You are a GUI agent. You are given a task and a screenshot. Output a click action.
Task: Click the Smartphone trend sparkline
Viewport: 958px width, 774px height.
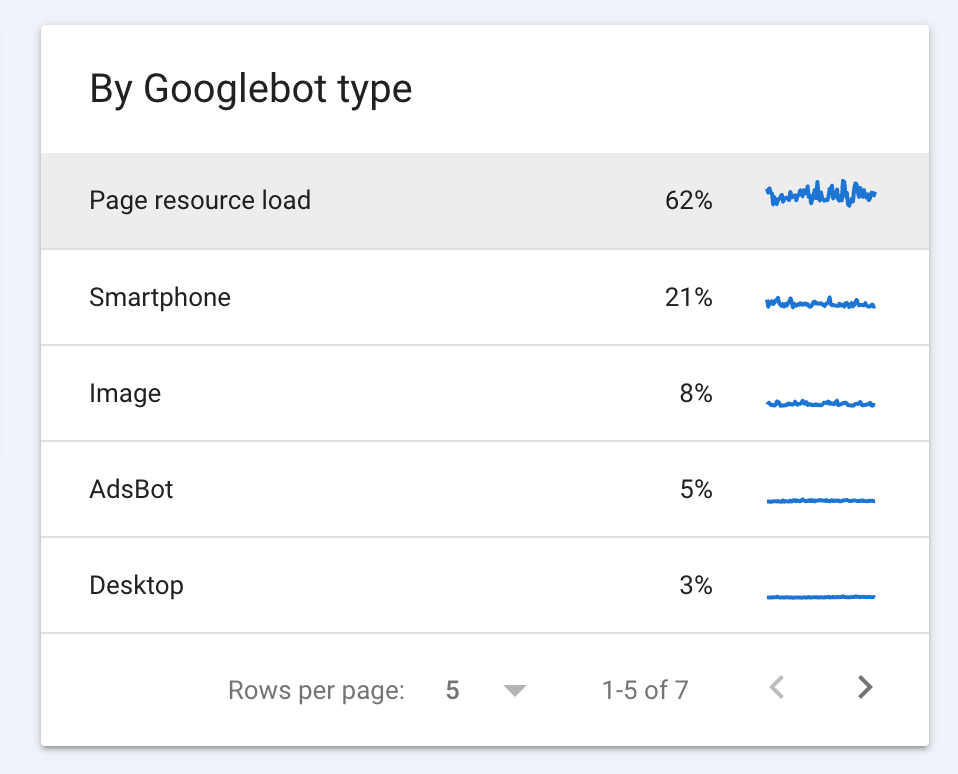(x=820, y=302)
